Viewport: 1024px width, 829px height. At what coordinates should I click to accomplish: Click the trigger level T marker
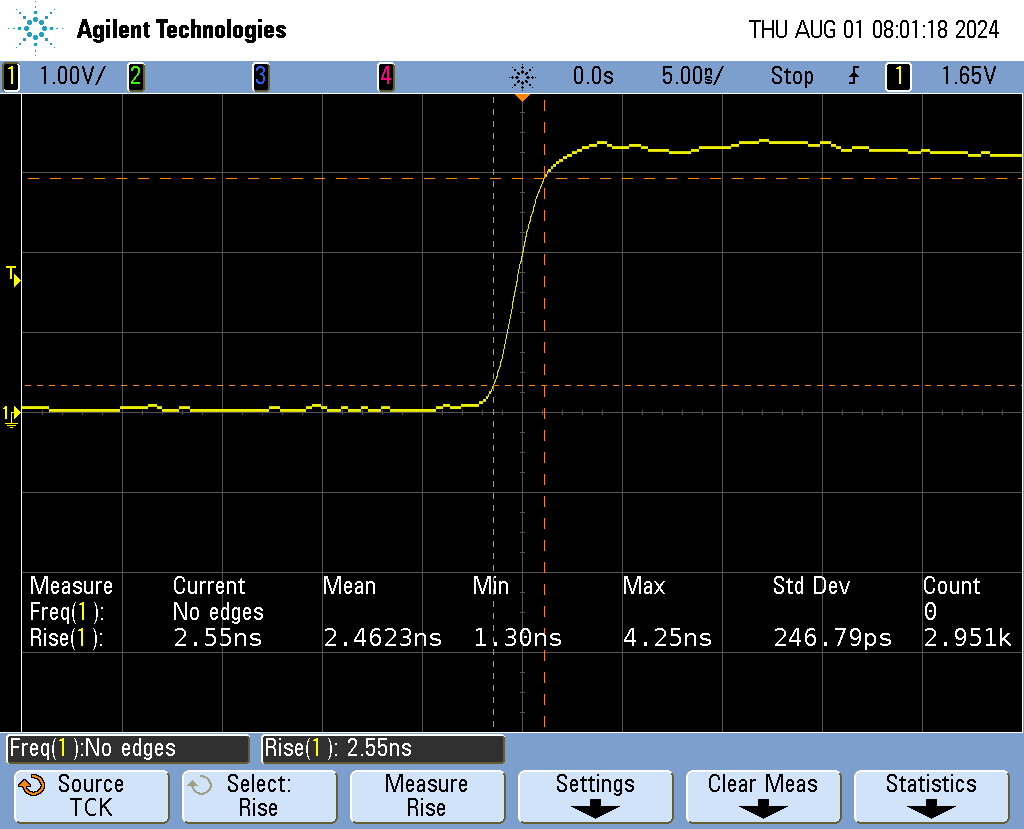click(13, 275)
